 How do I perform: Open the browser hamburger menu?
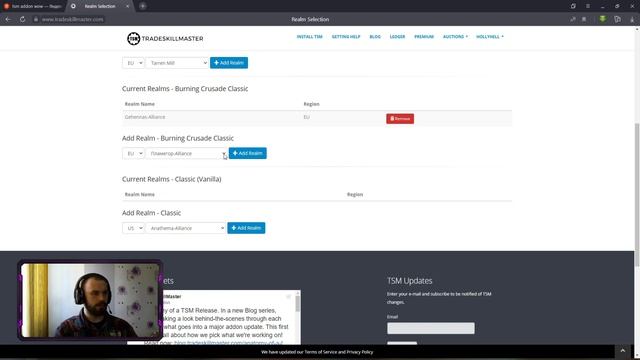(x=588, y=6)
